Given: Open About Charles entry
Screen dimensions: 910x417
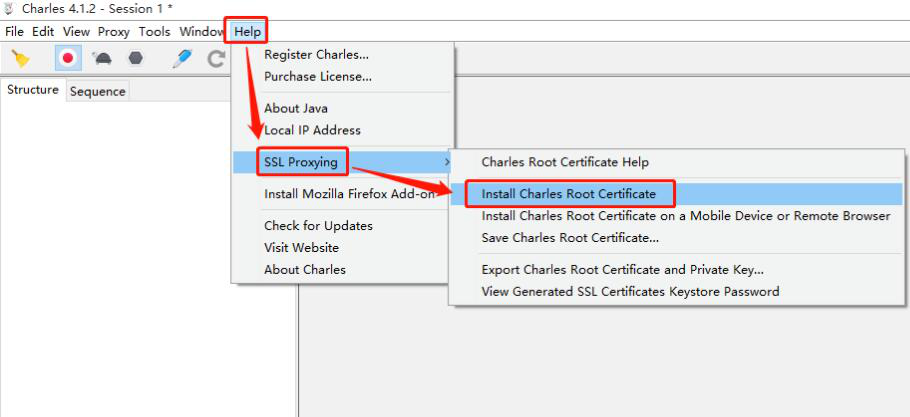Looking at the screenshot, I should click(342, 270).
